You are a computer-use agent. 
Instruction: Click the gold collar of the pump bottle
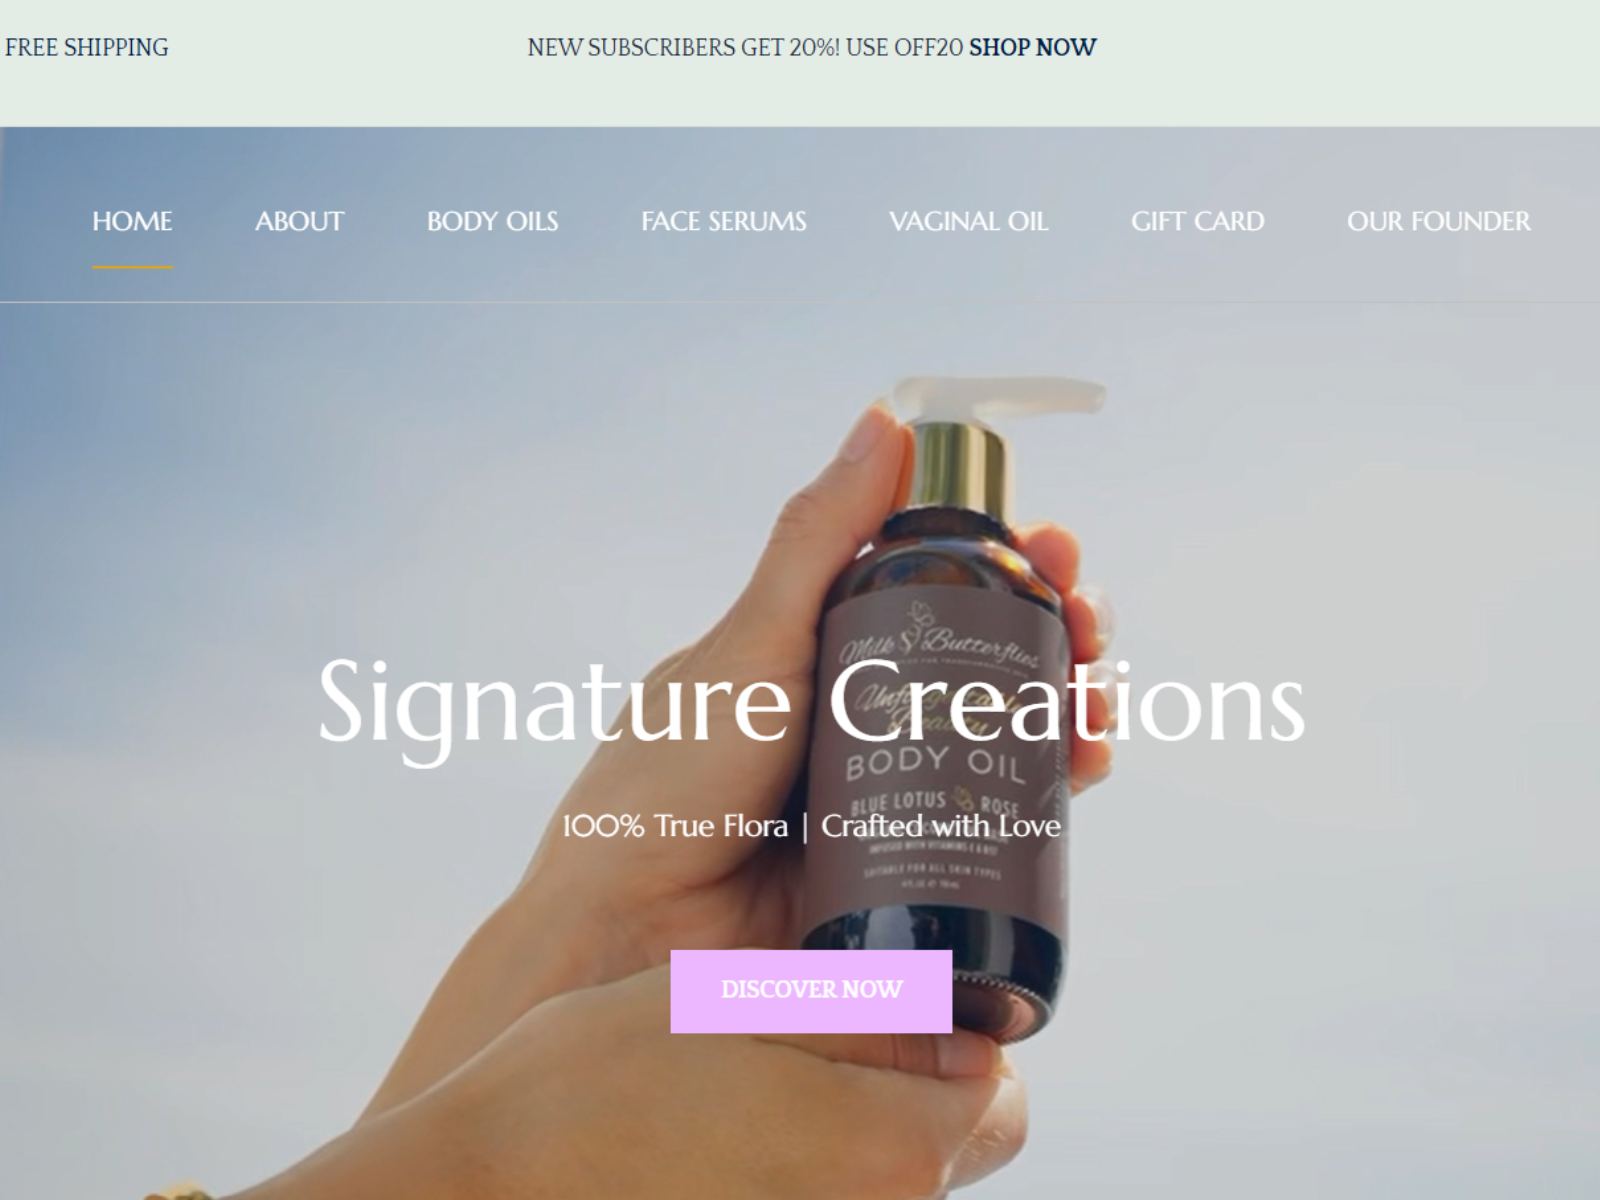958,465
